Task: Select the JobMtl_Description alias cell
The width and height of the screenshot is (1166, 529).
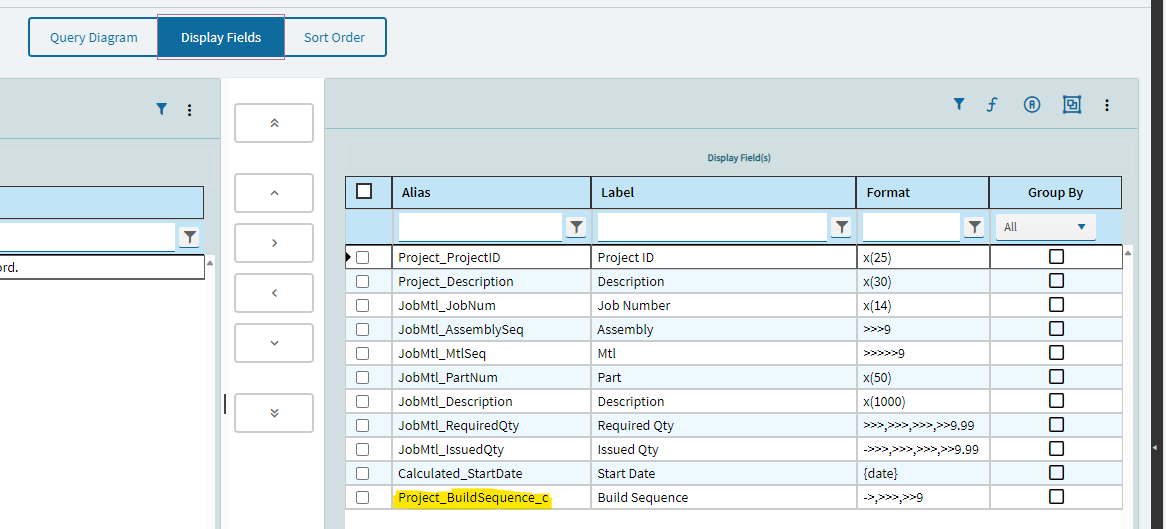Action: click(492, 401)
